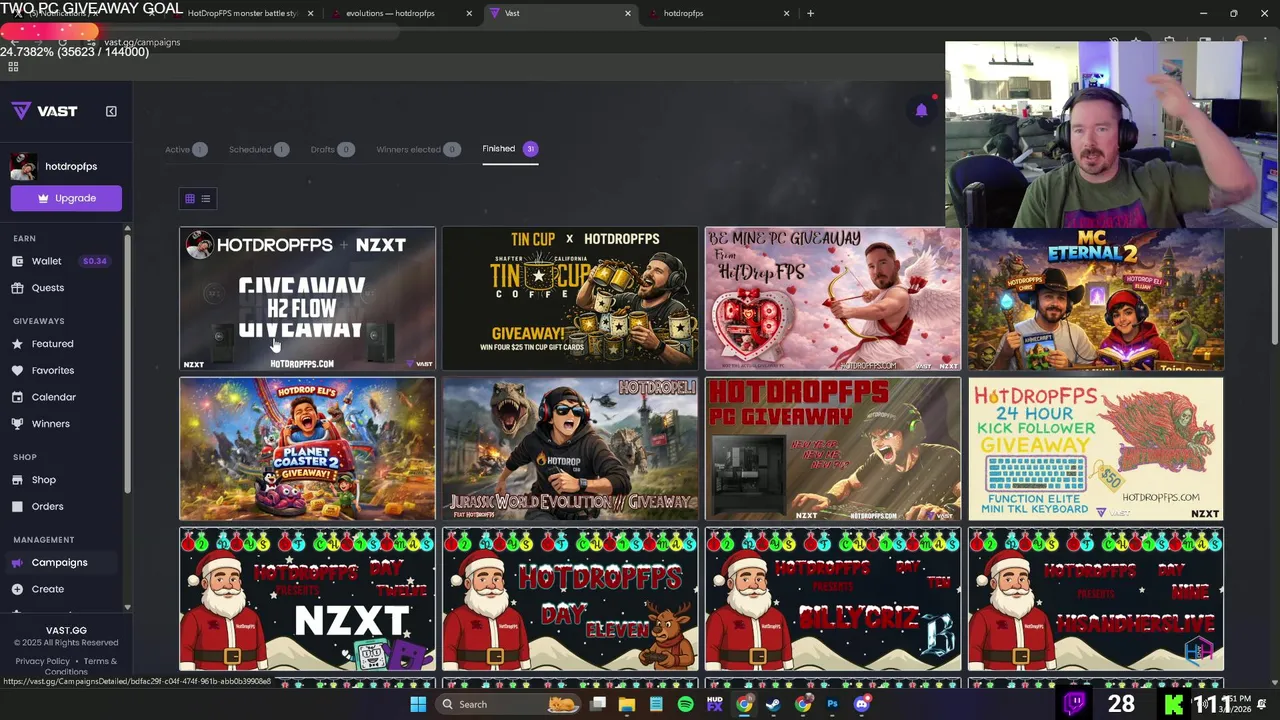Open the Tin Cup Coffee giveaway card
This screenshot has width=1280, height=720.
[x=570, y=299]
